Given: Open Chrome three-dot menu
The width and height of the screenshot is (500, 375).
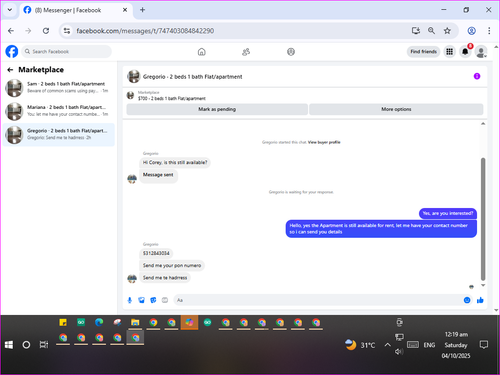Looking at the screenshot, I should [x=489, y=31].
